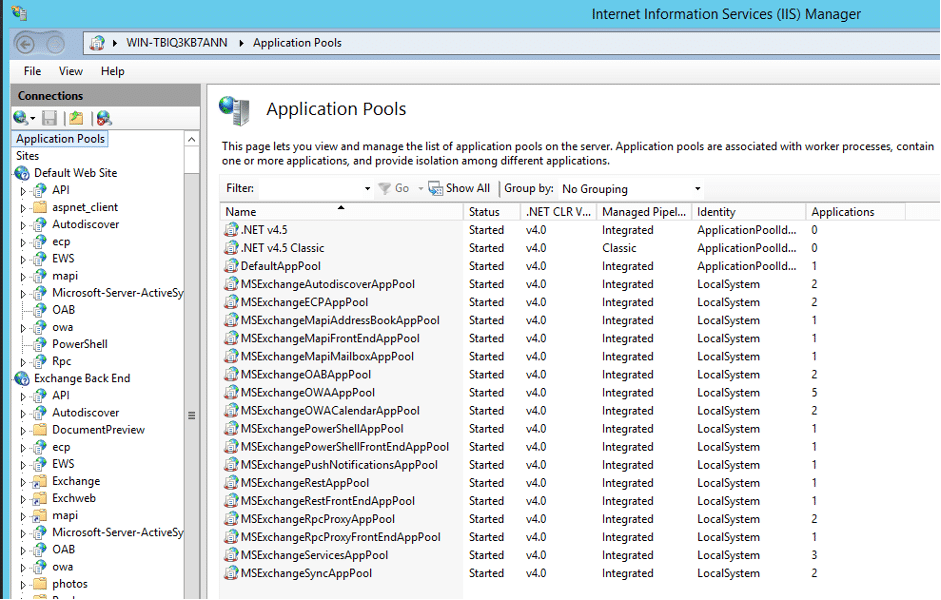
Task: Click the aspnet_client folder icon
Action: pyautogui.click(x=40, y=207)
